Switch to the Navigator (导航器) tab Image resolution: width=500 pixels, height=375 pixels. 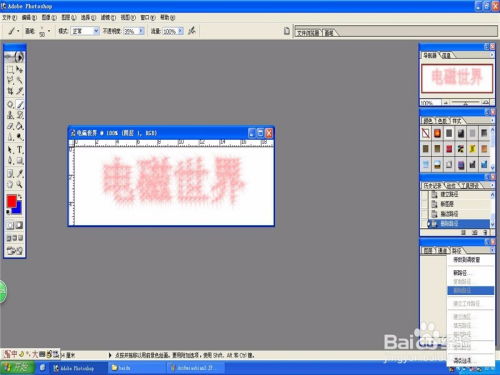click(x=430, y=55)
